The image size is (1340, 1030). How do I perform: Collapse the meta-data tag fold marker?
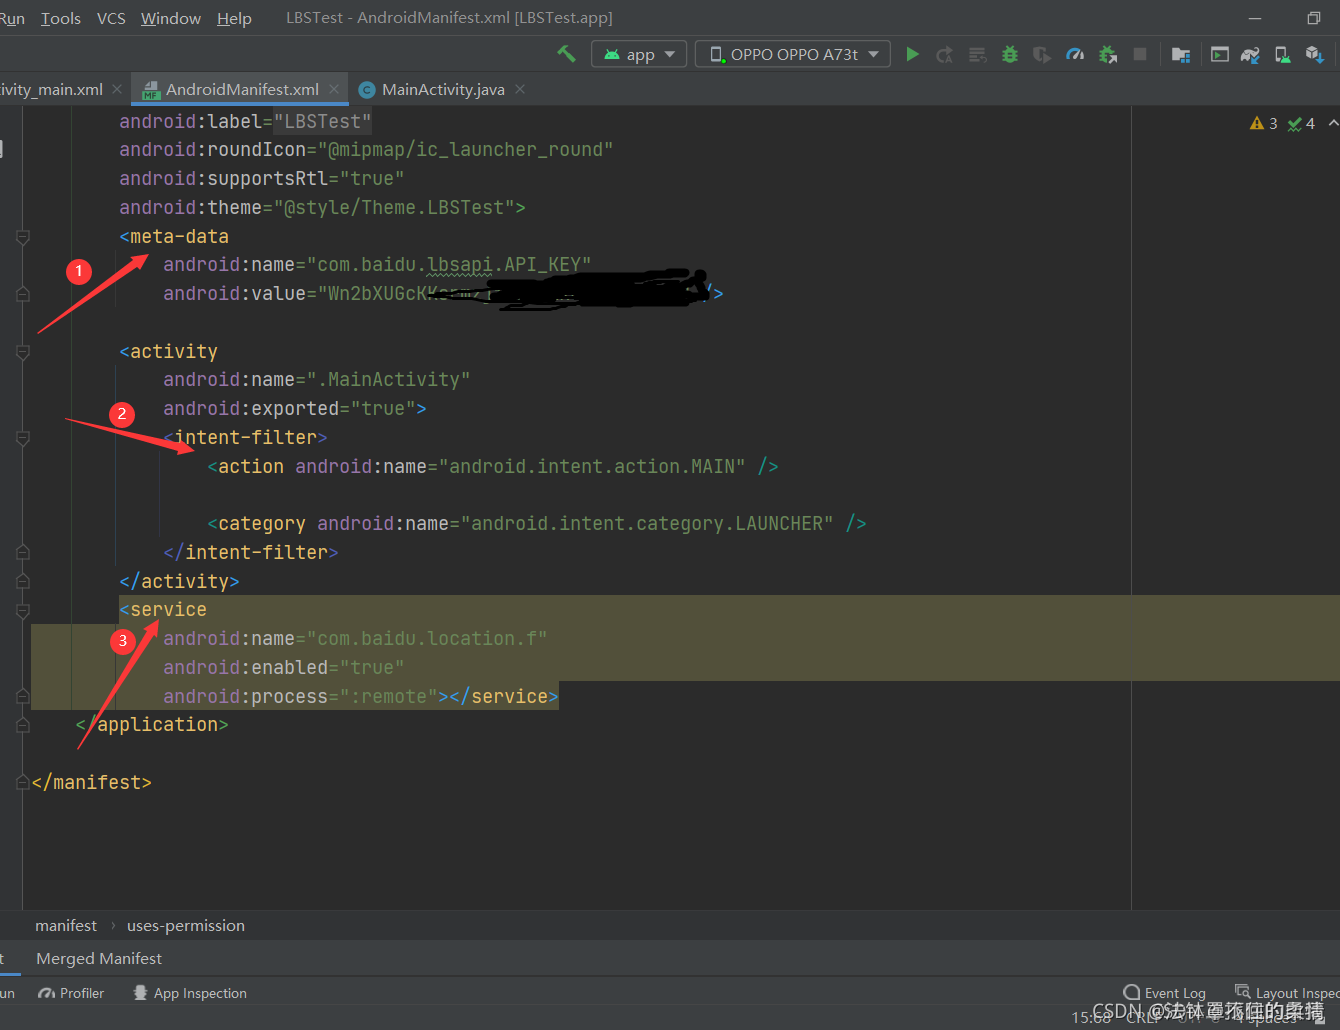click(22, 237)
